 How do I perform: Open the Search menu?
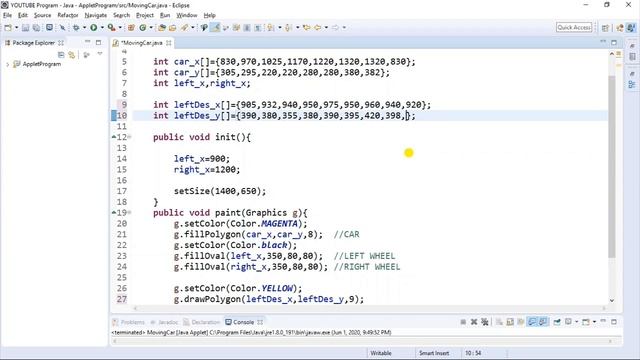tap(121, 15)
